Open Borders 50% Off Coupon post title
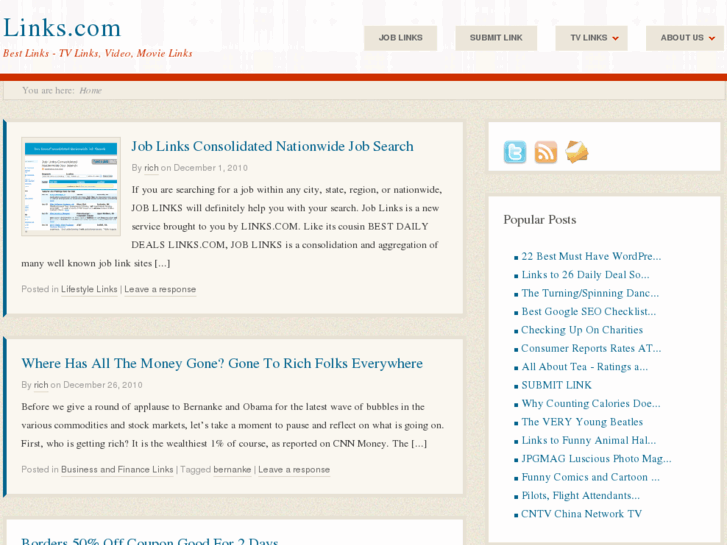Screen dimensions: 727x545 (150, 540)
